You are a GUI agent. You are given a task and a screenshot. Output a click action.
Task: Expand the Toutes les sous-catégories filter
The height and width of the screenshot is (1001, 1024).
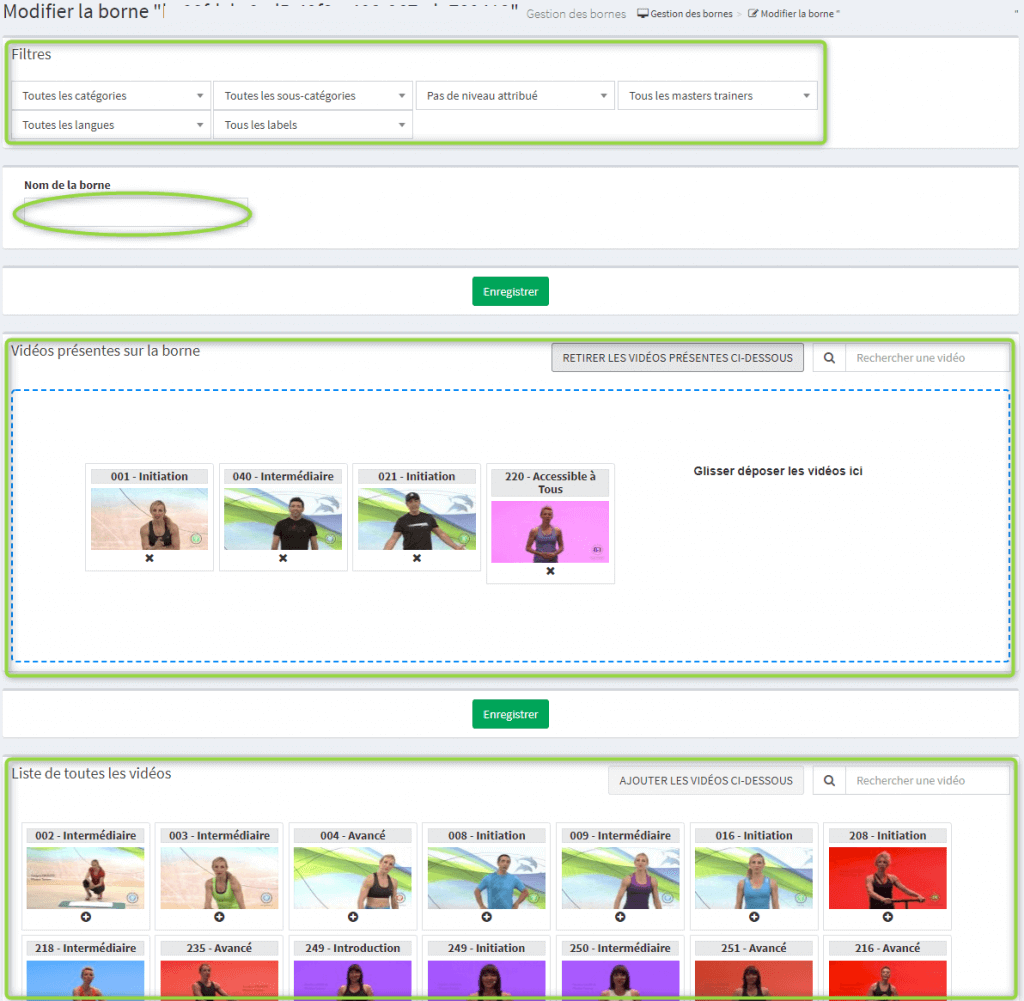pos(312,96)
